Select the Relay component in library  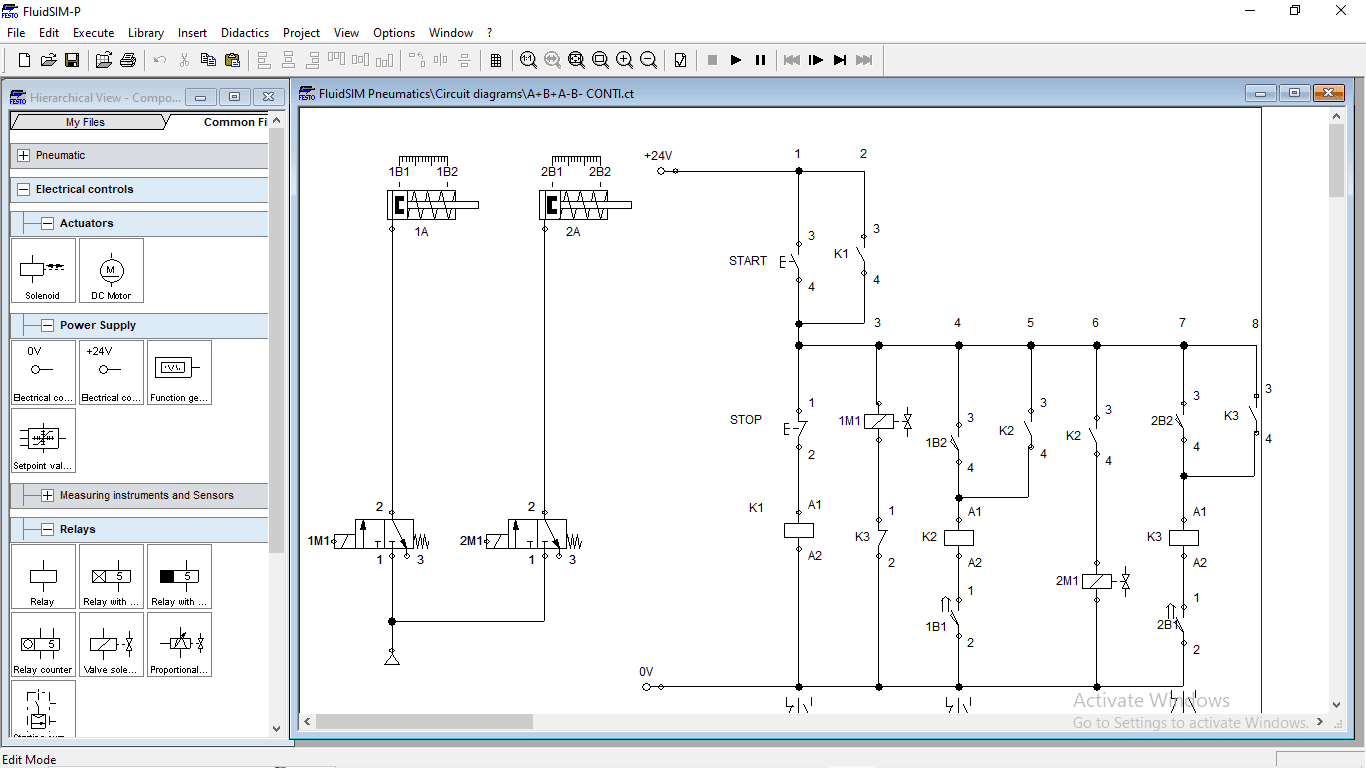point(43,576)
